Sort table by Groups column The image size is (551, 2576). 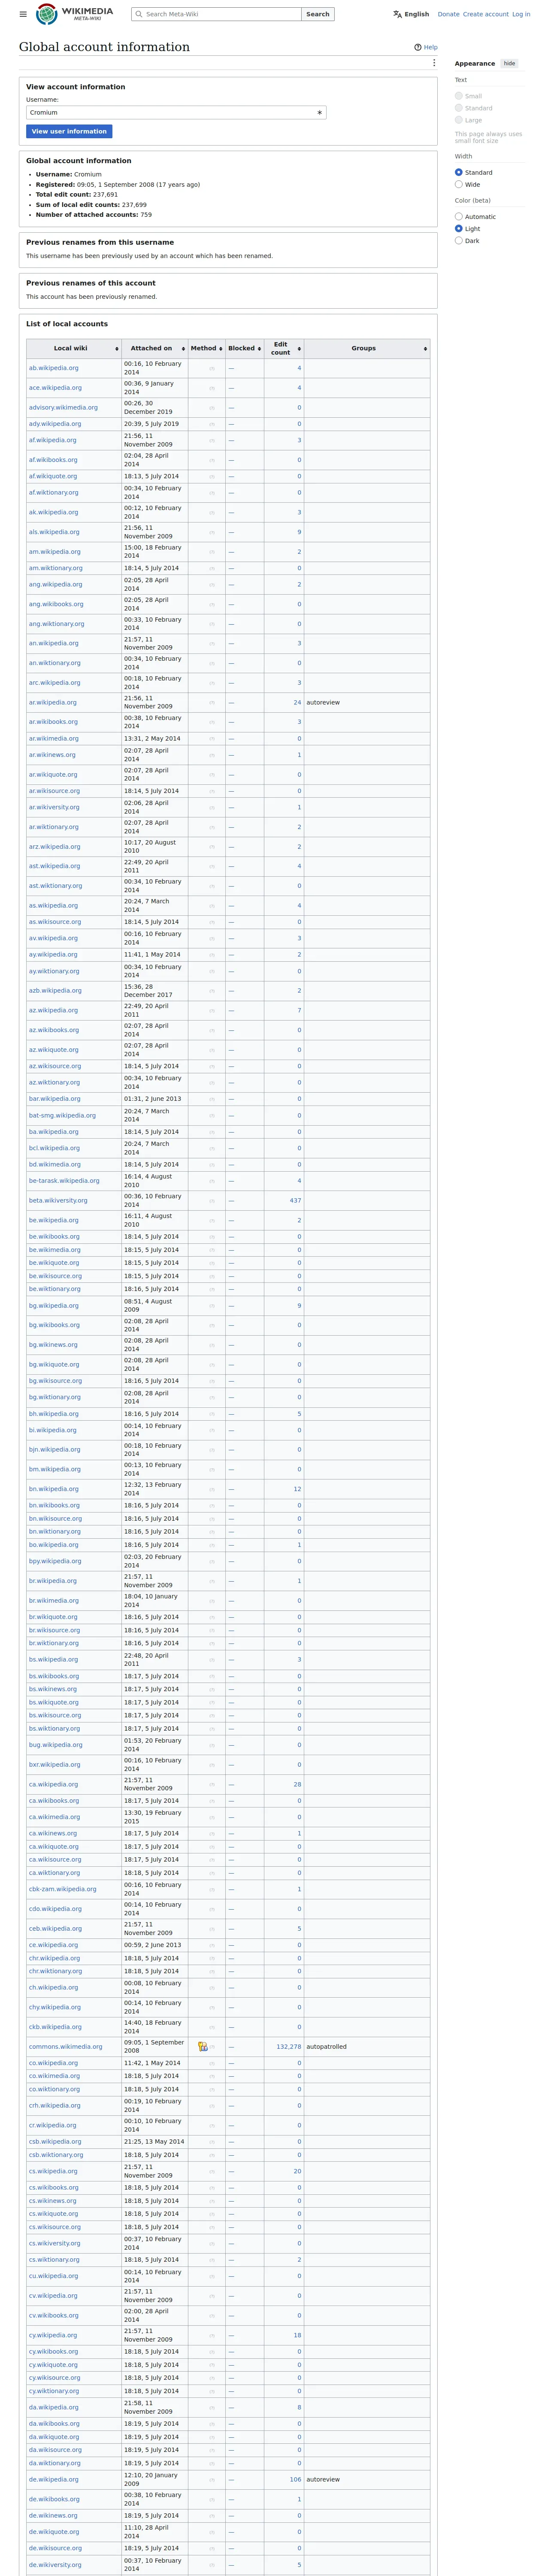367,348
